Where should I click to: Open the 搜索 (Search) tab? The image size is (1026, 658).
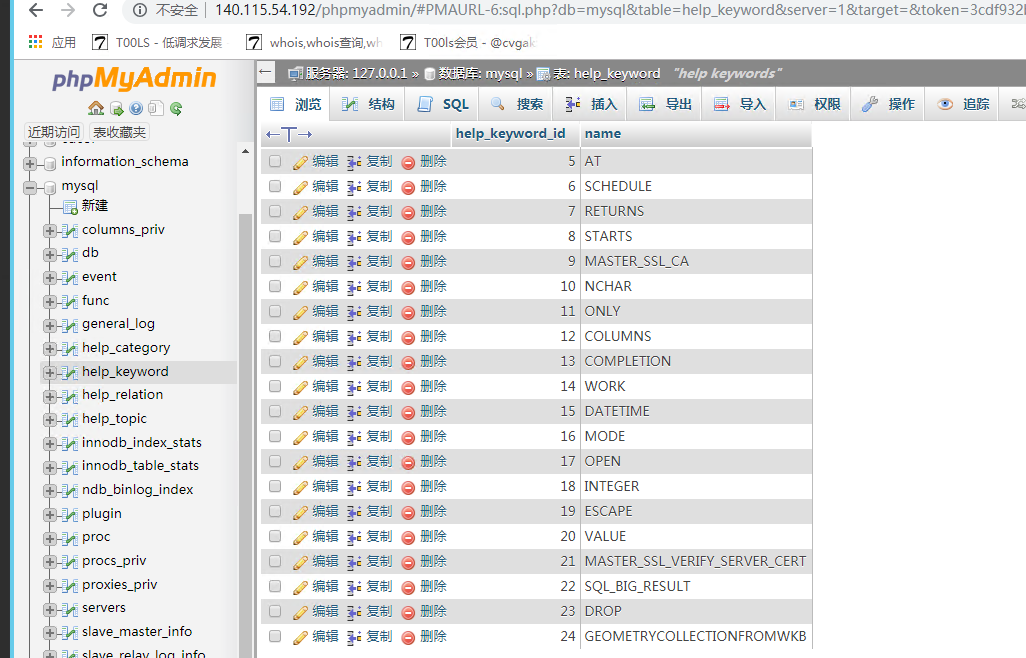pyautogui.click(x=516, y=104)
